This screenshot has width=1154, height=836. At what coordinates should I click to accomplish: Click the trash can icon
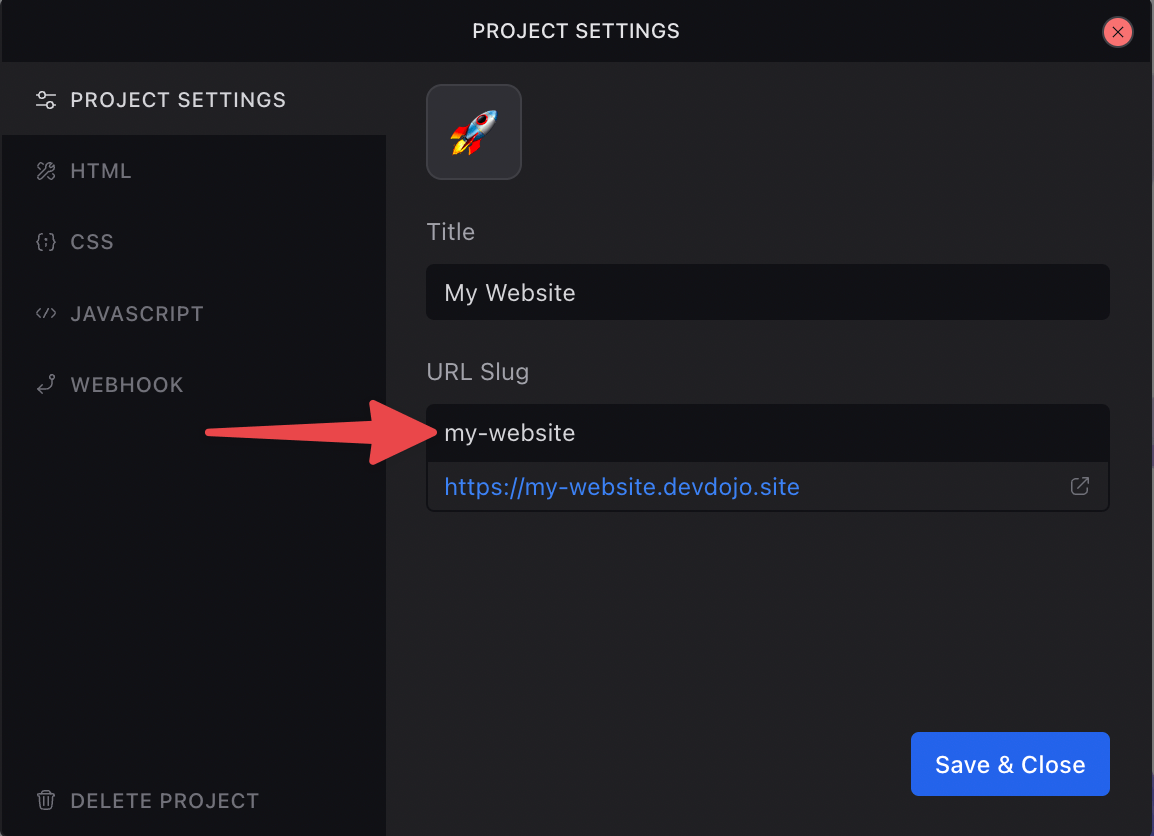pyautogui.click(x=46, y=800)
